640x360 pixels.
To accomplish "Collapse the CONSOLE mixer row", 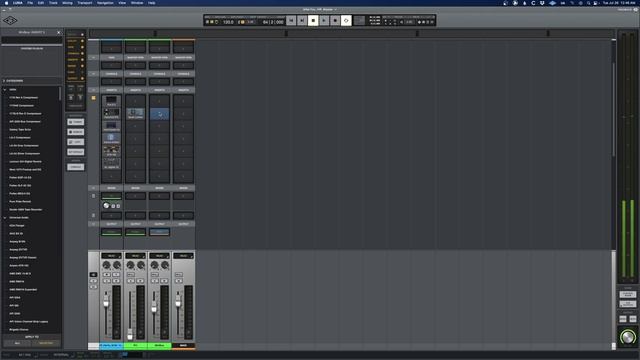I will [93, 74].
